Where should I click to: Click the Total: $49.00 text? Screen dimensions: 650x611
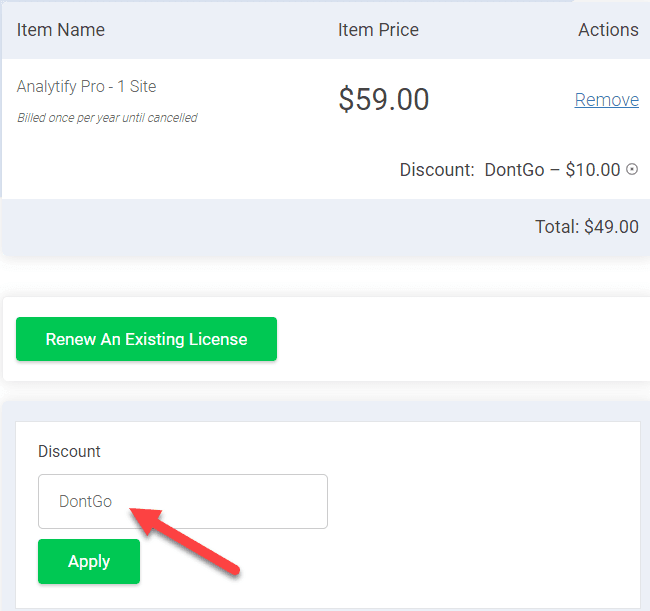pyautogui.click(x=587, y=227)
